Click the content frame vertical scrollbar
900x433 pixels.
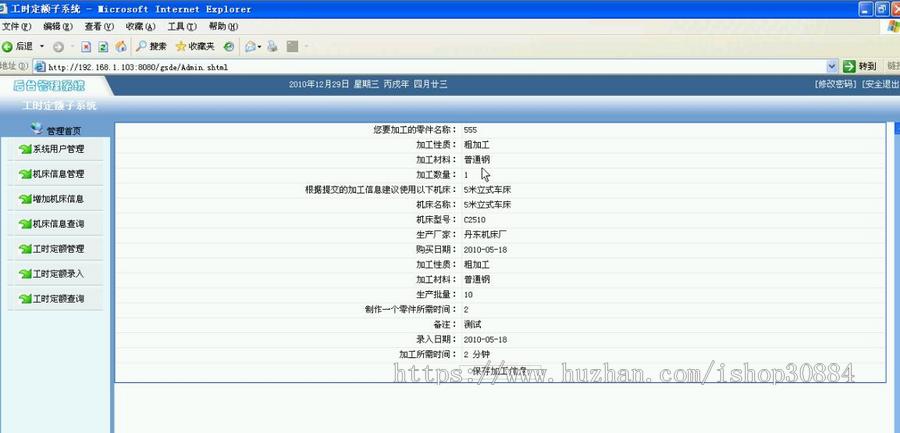coord(897,277)
